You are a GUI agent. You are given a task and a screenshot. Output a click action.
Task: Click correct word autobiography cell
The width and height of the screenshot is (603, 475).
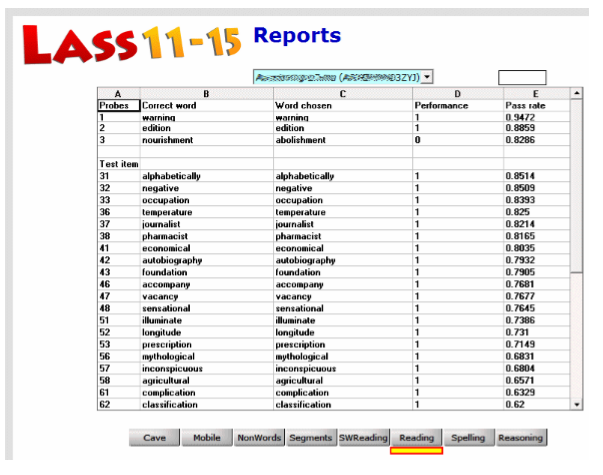(x=207, y=260)
